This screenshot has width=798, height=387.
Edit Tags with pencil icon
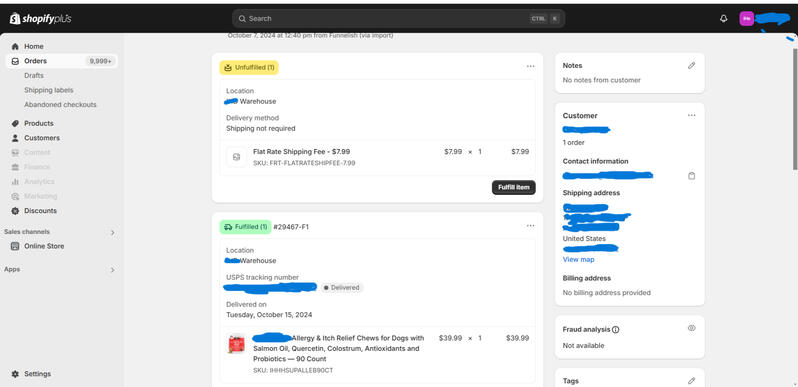point(691,380)
